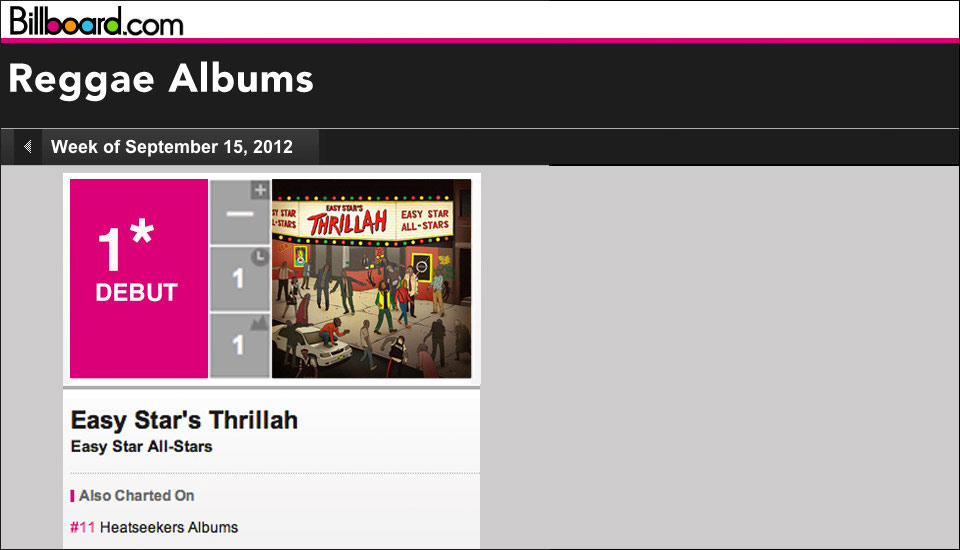Open the Easy Star's Thrillah album title
The image size is (960, 550).
tap(184, 420)
